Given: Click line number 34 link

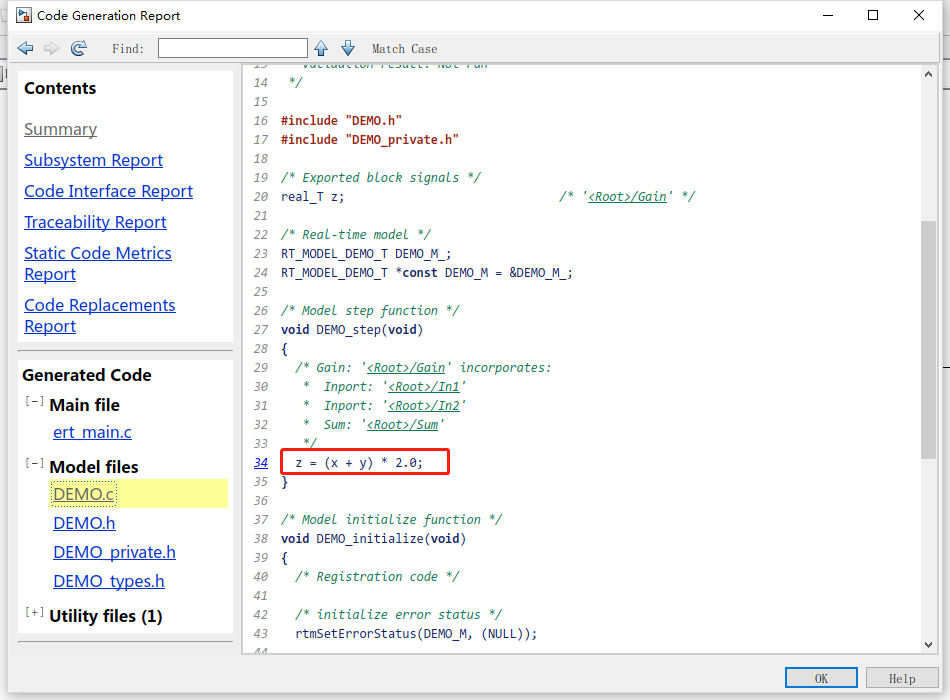Looking at the screenshot, I should (x=261, y=462).
